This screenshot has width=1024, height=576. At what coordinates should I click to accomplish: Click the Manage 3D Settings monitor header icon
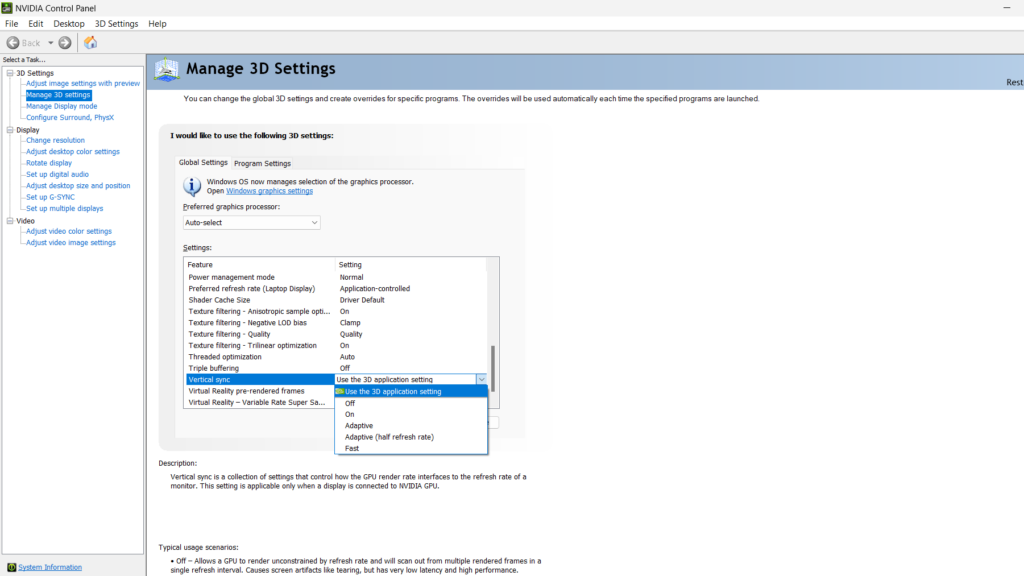click(165, 69)
